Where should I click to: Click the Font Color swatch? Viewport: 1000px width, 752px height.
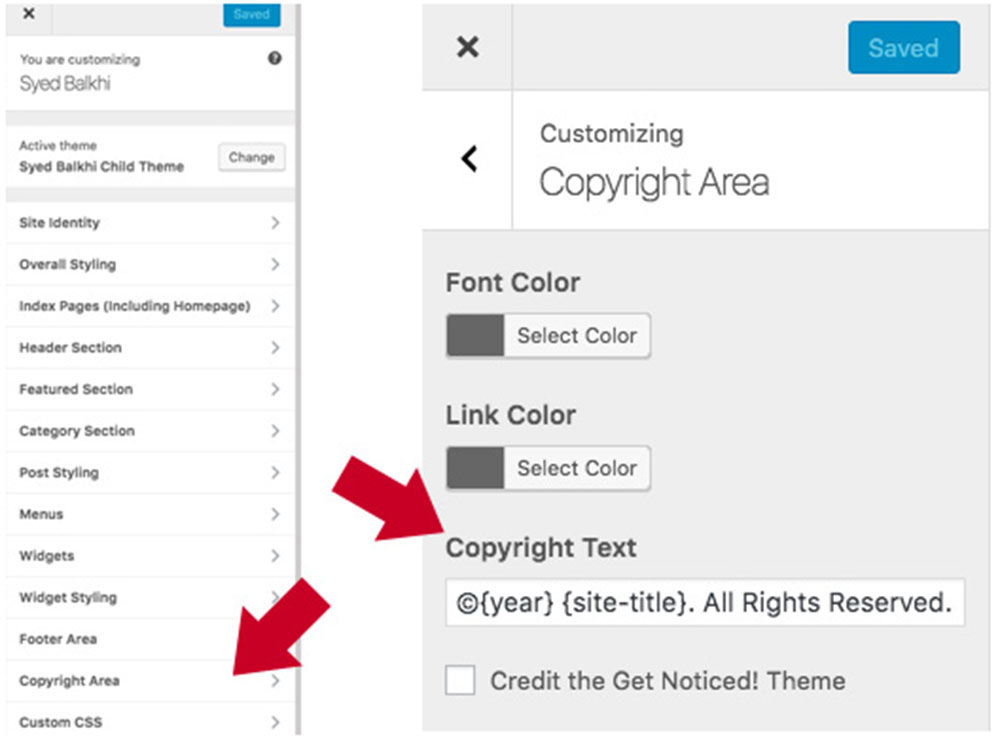click(x=476, y=336)
